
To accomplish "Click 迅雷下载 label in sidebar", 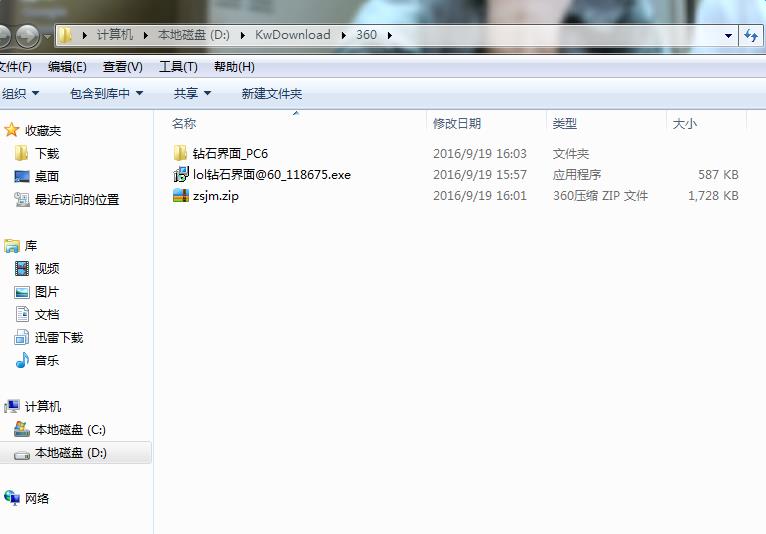I will 59,338.
